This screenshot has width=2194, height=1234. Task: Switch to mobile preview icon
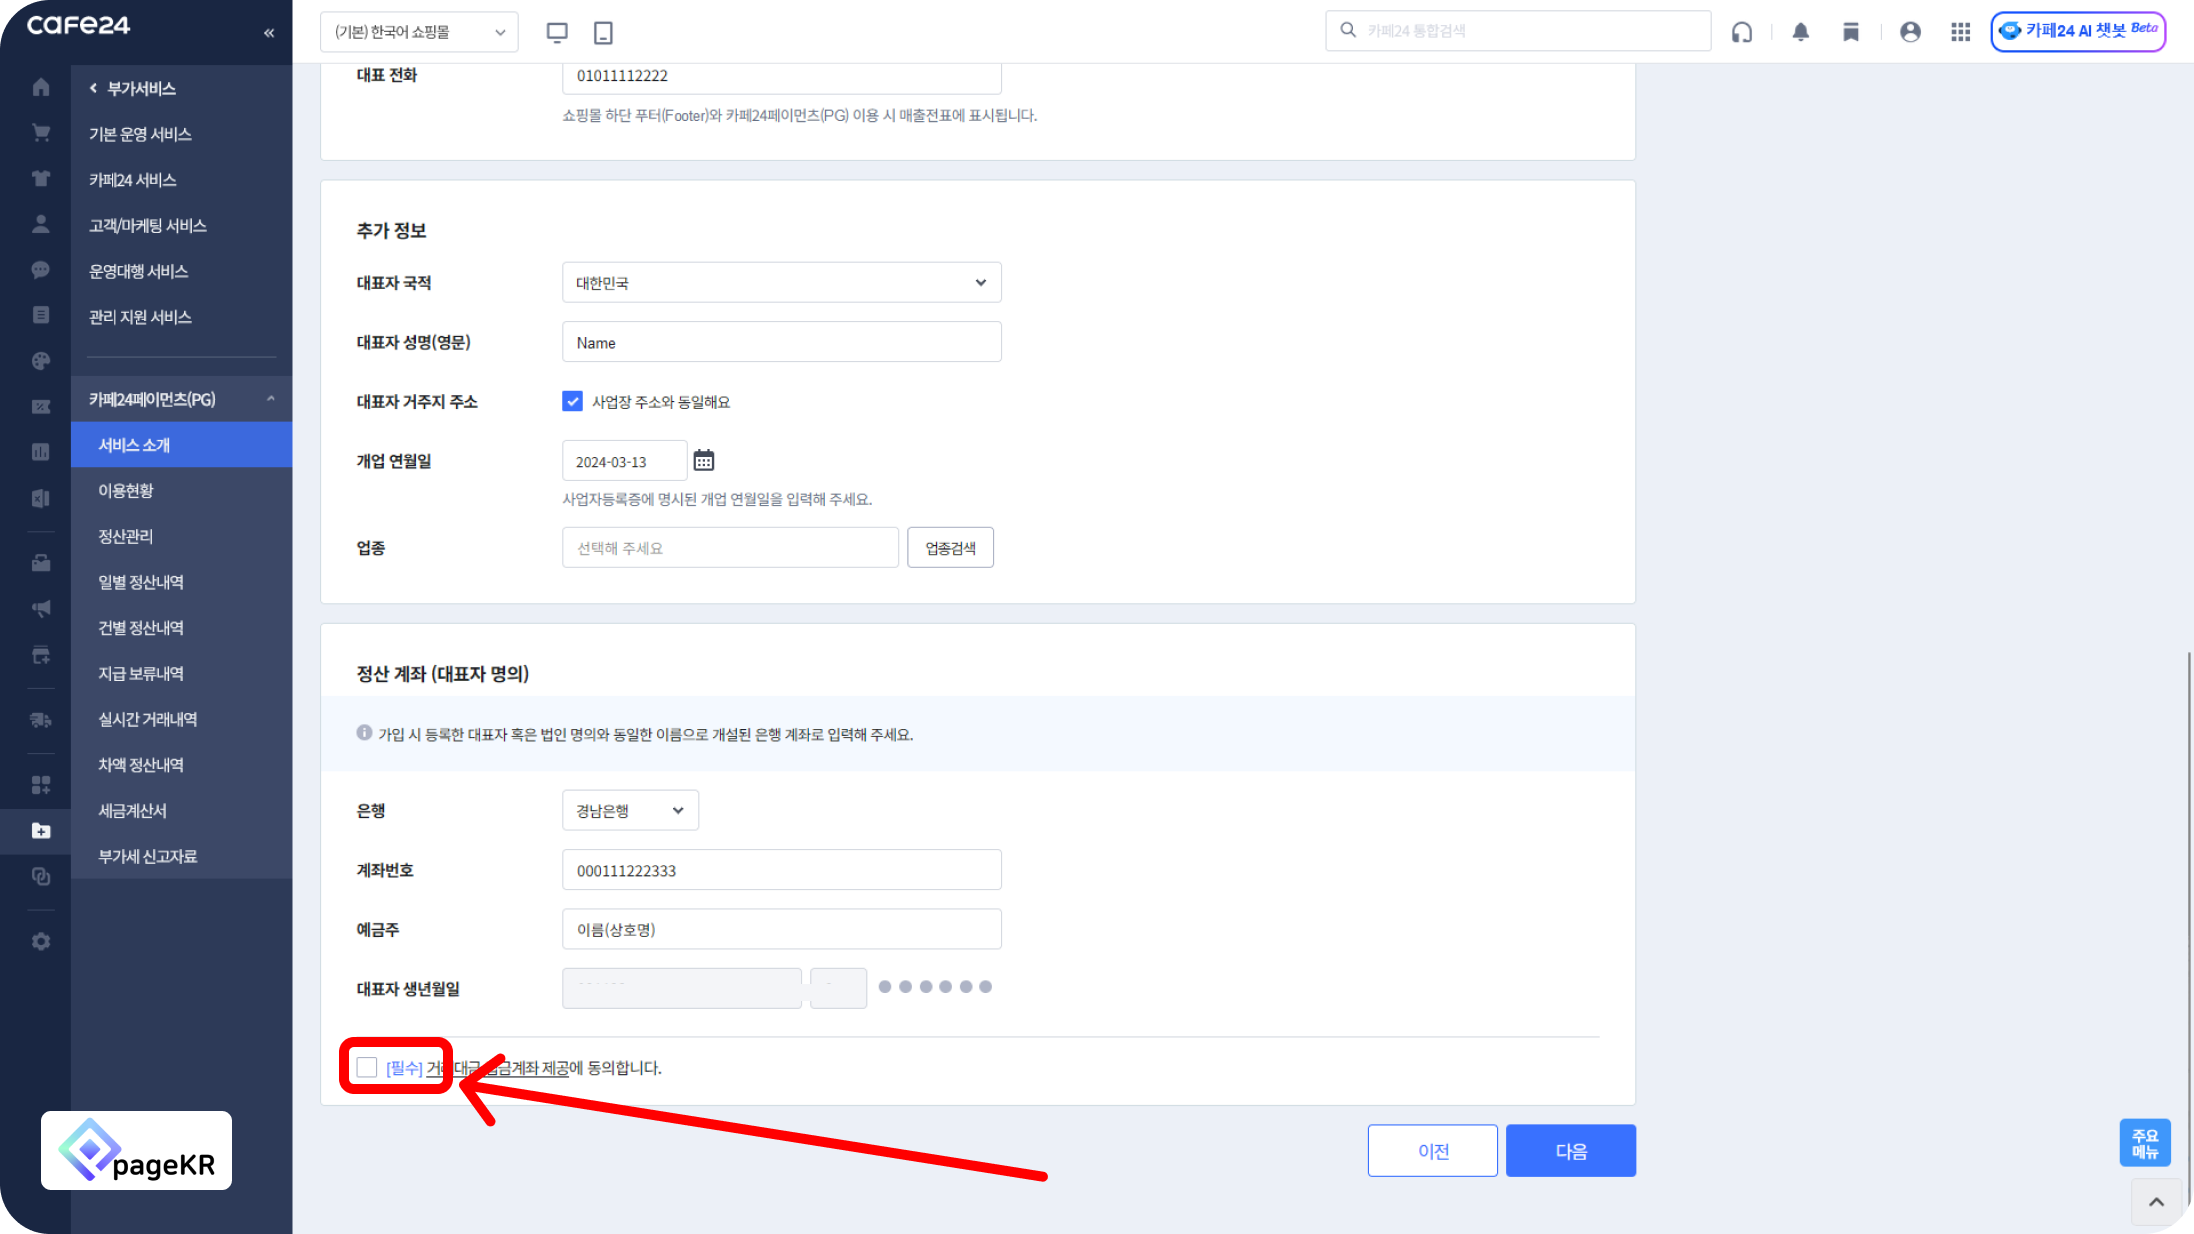(603, 32)
